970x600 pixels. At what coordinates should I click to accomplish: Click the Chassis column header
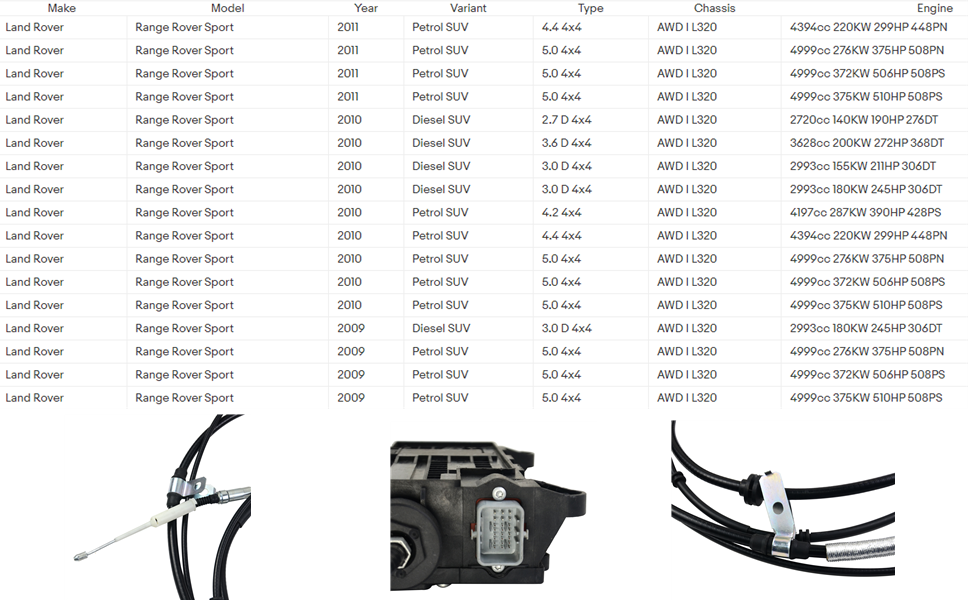coord(715,8)
